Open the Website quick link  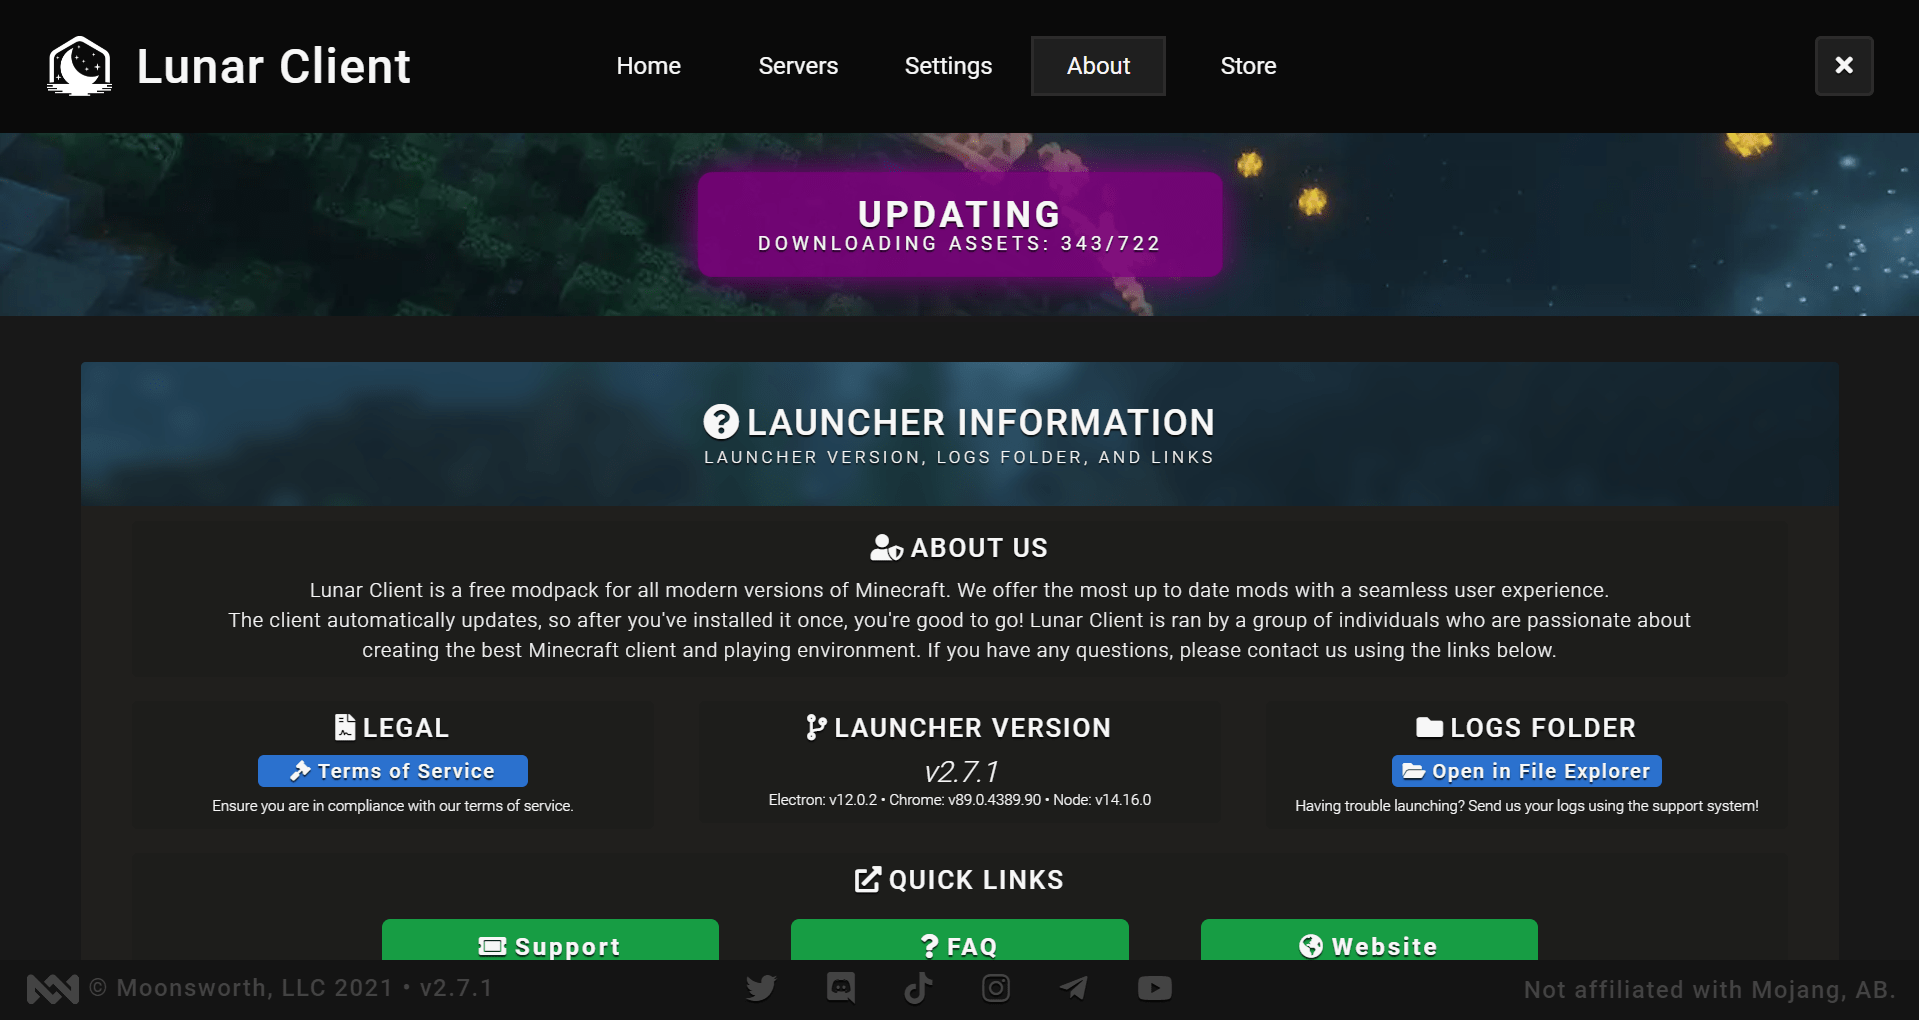pos(1369,940)
